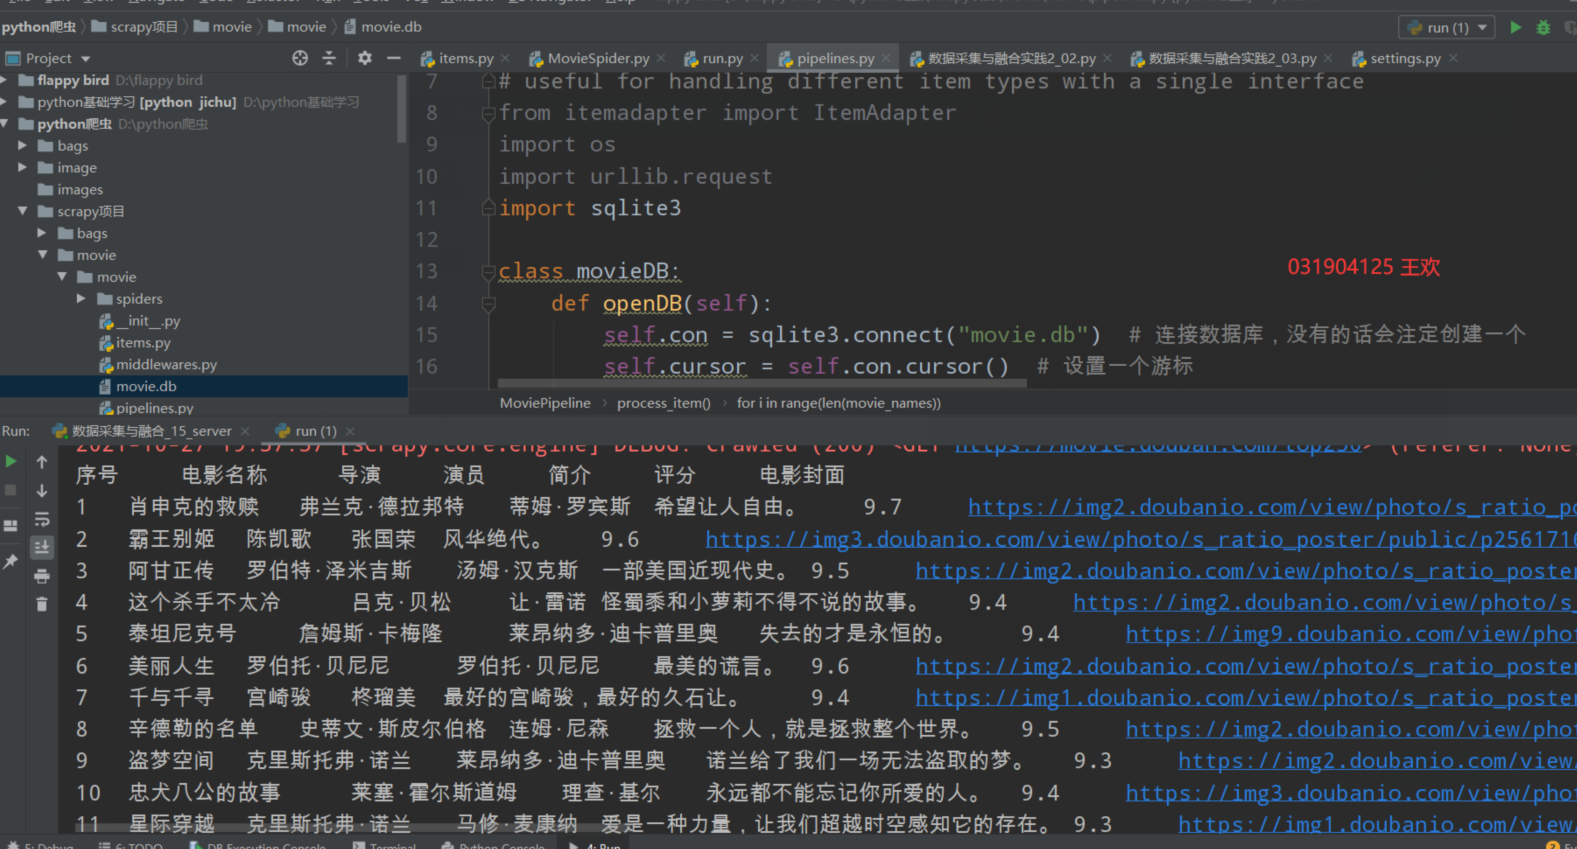
Task: Close the items.py editor tab
Action: pyautogui.click(x=505, y=59)
